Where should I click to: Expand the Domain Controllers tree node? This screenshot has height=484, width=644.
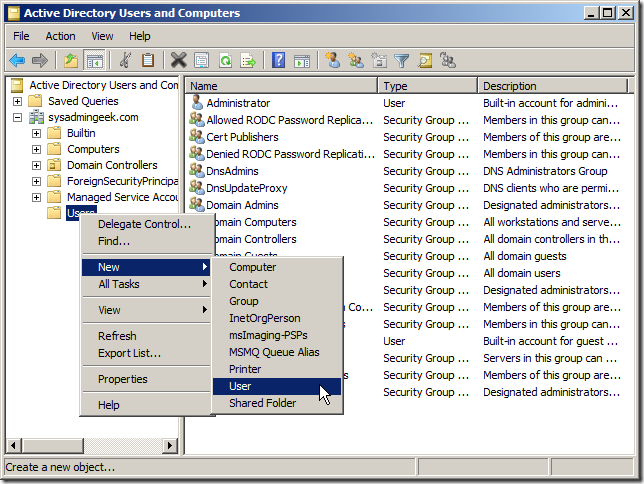(x=37, y=165)
